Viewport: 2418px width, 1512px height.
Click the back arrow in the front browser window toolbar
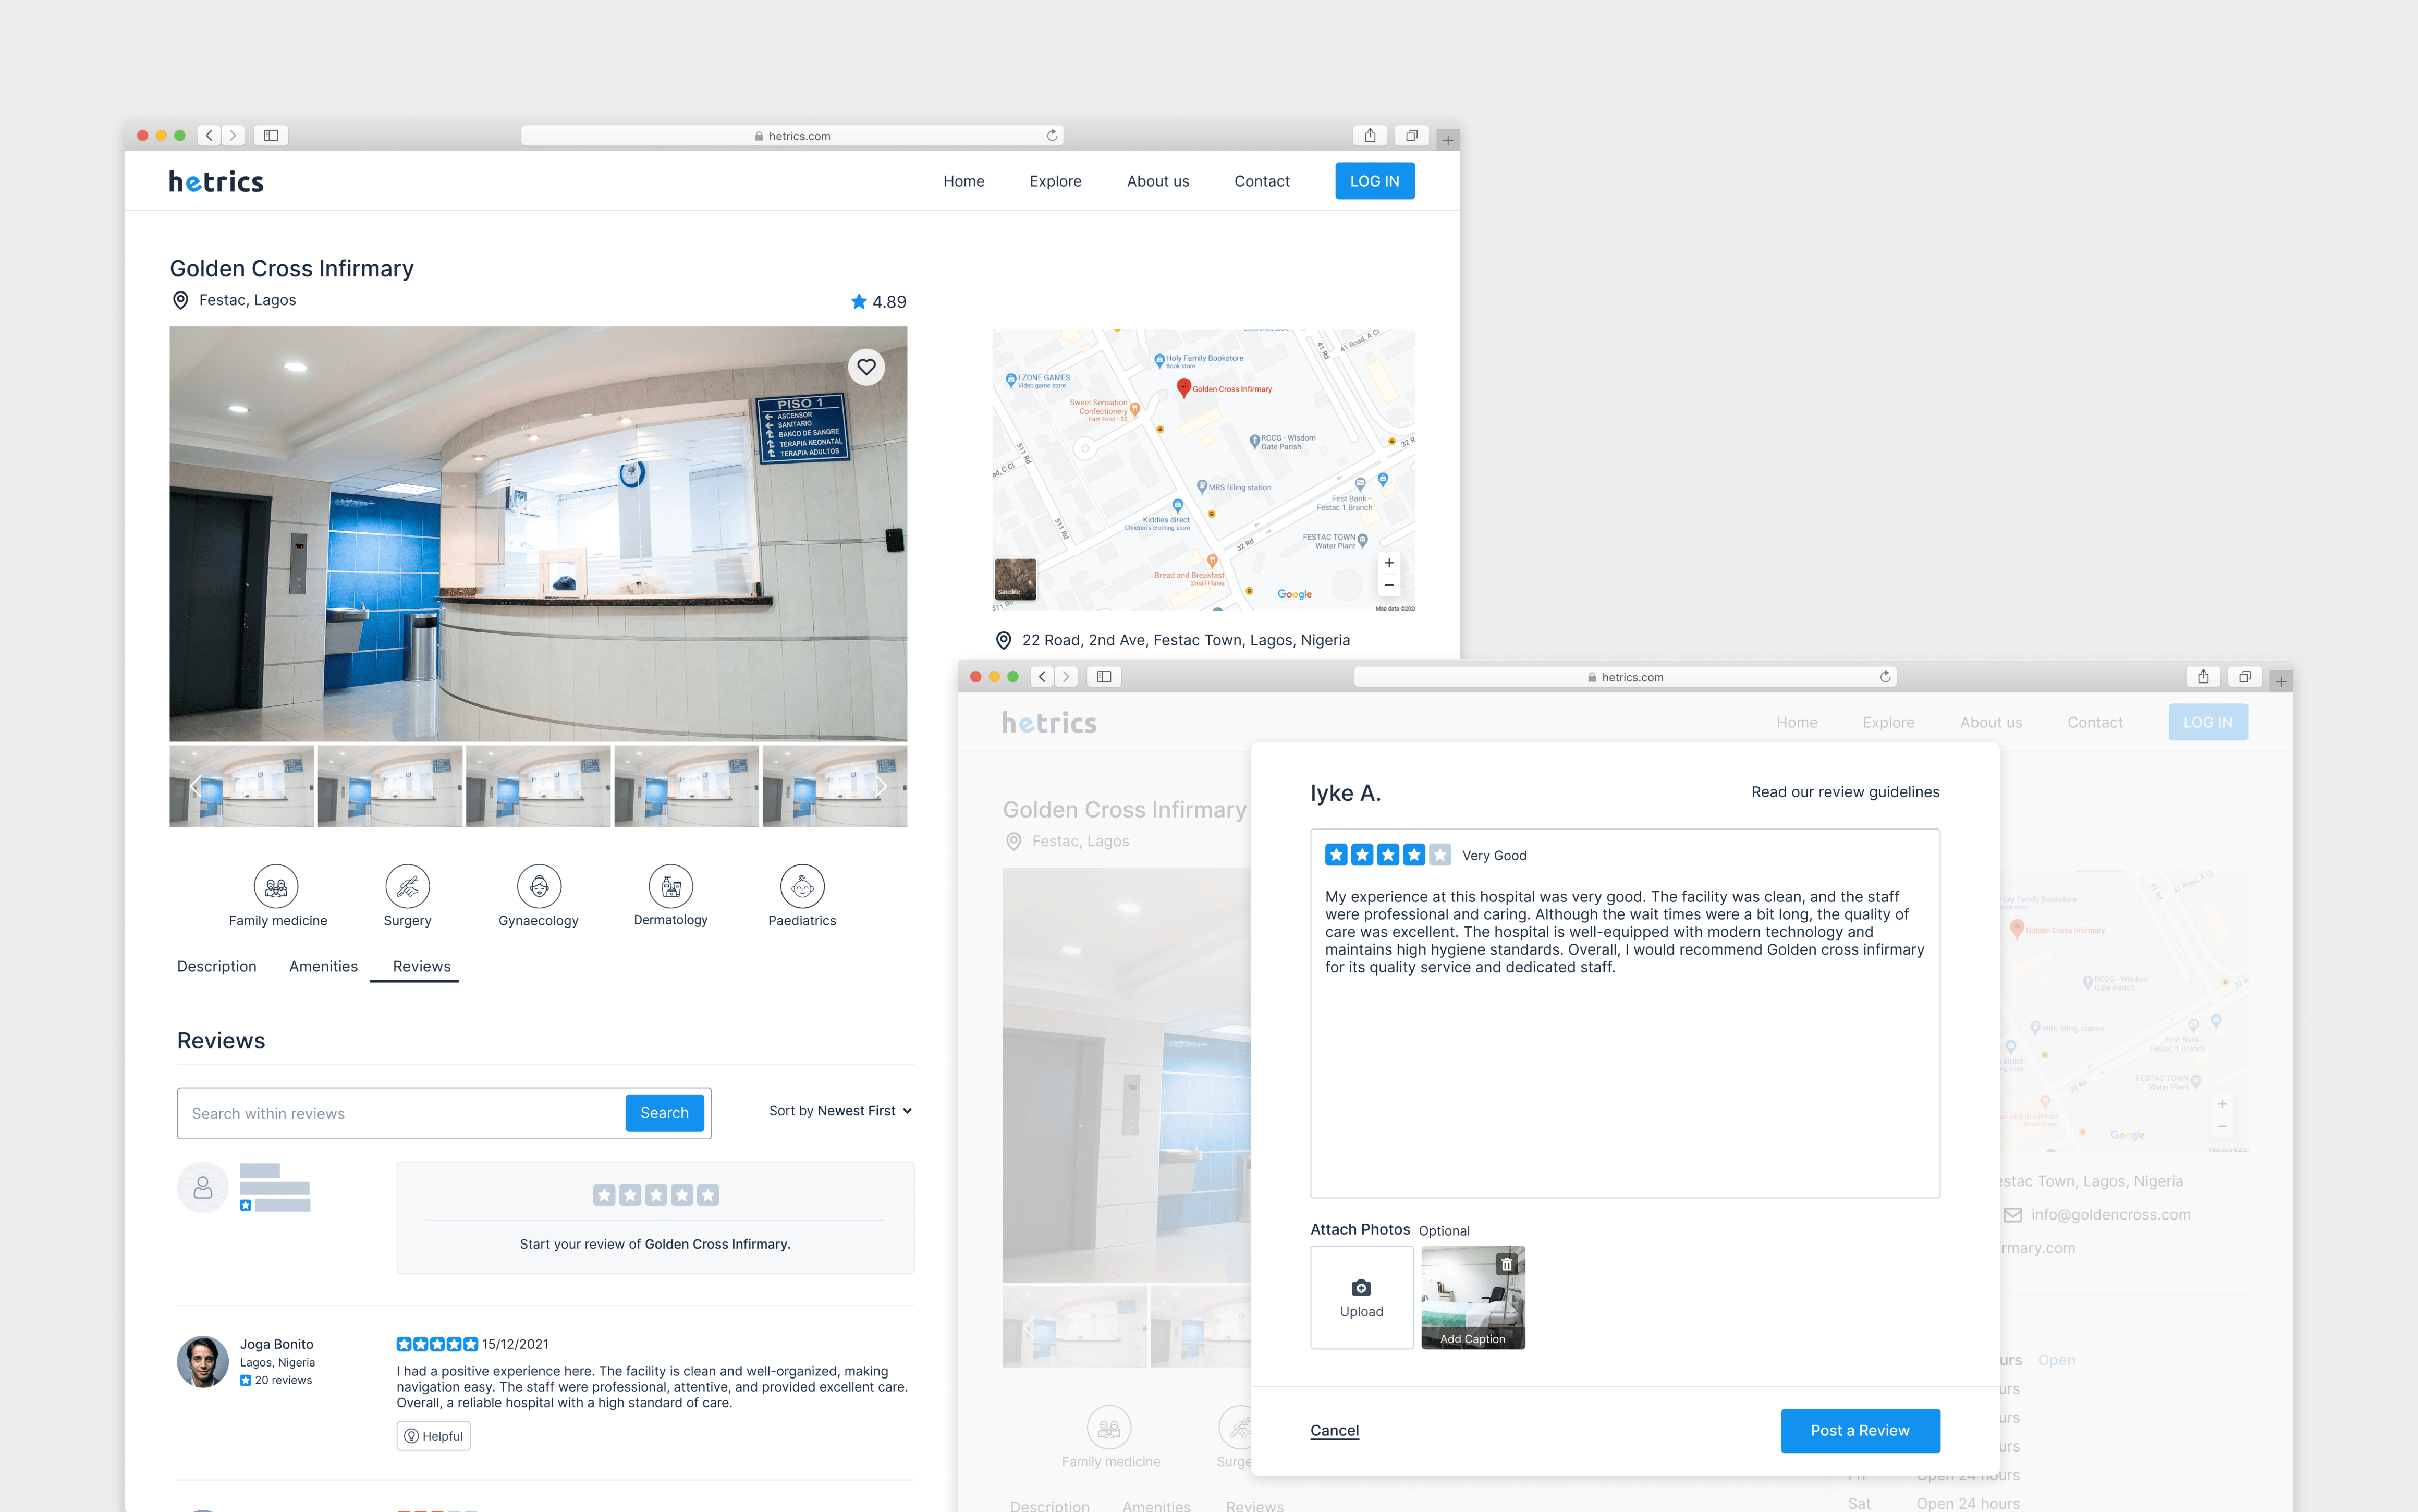click(x=1042, y=677)
